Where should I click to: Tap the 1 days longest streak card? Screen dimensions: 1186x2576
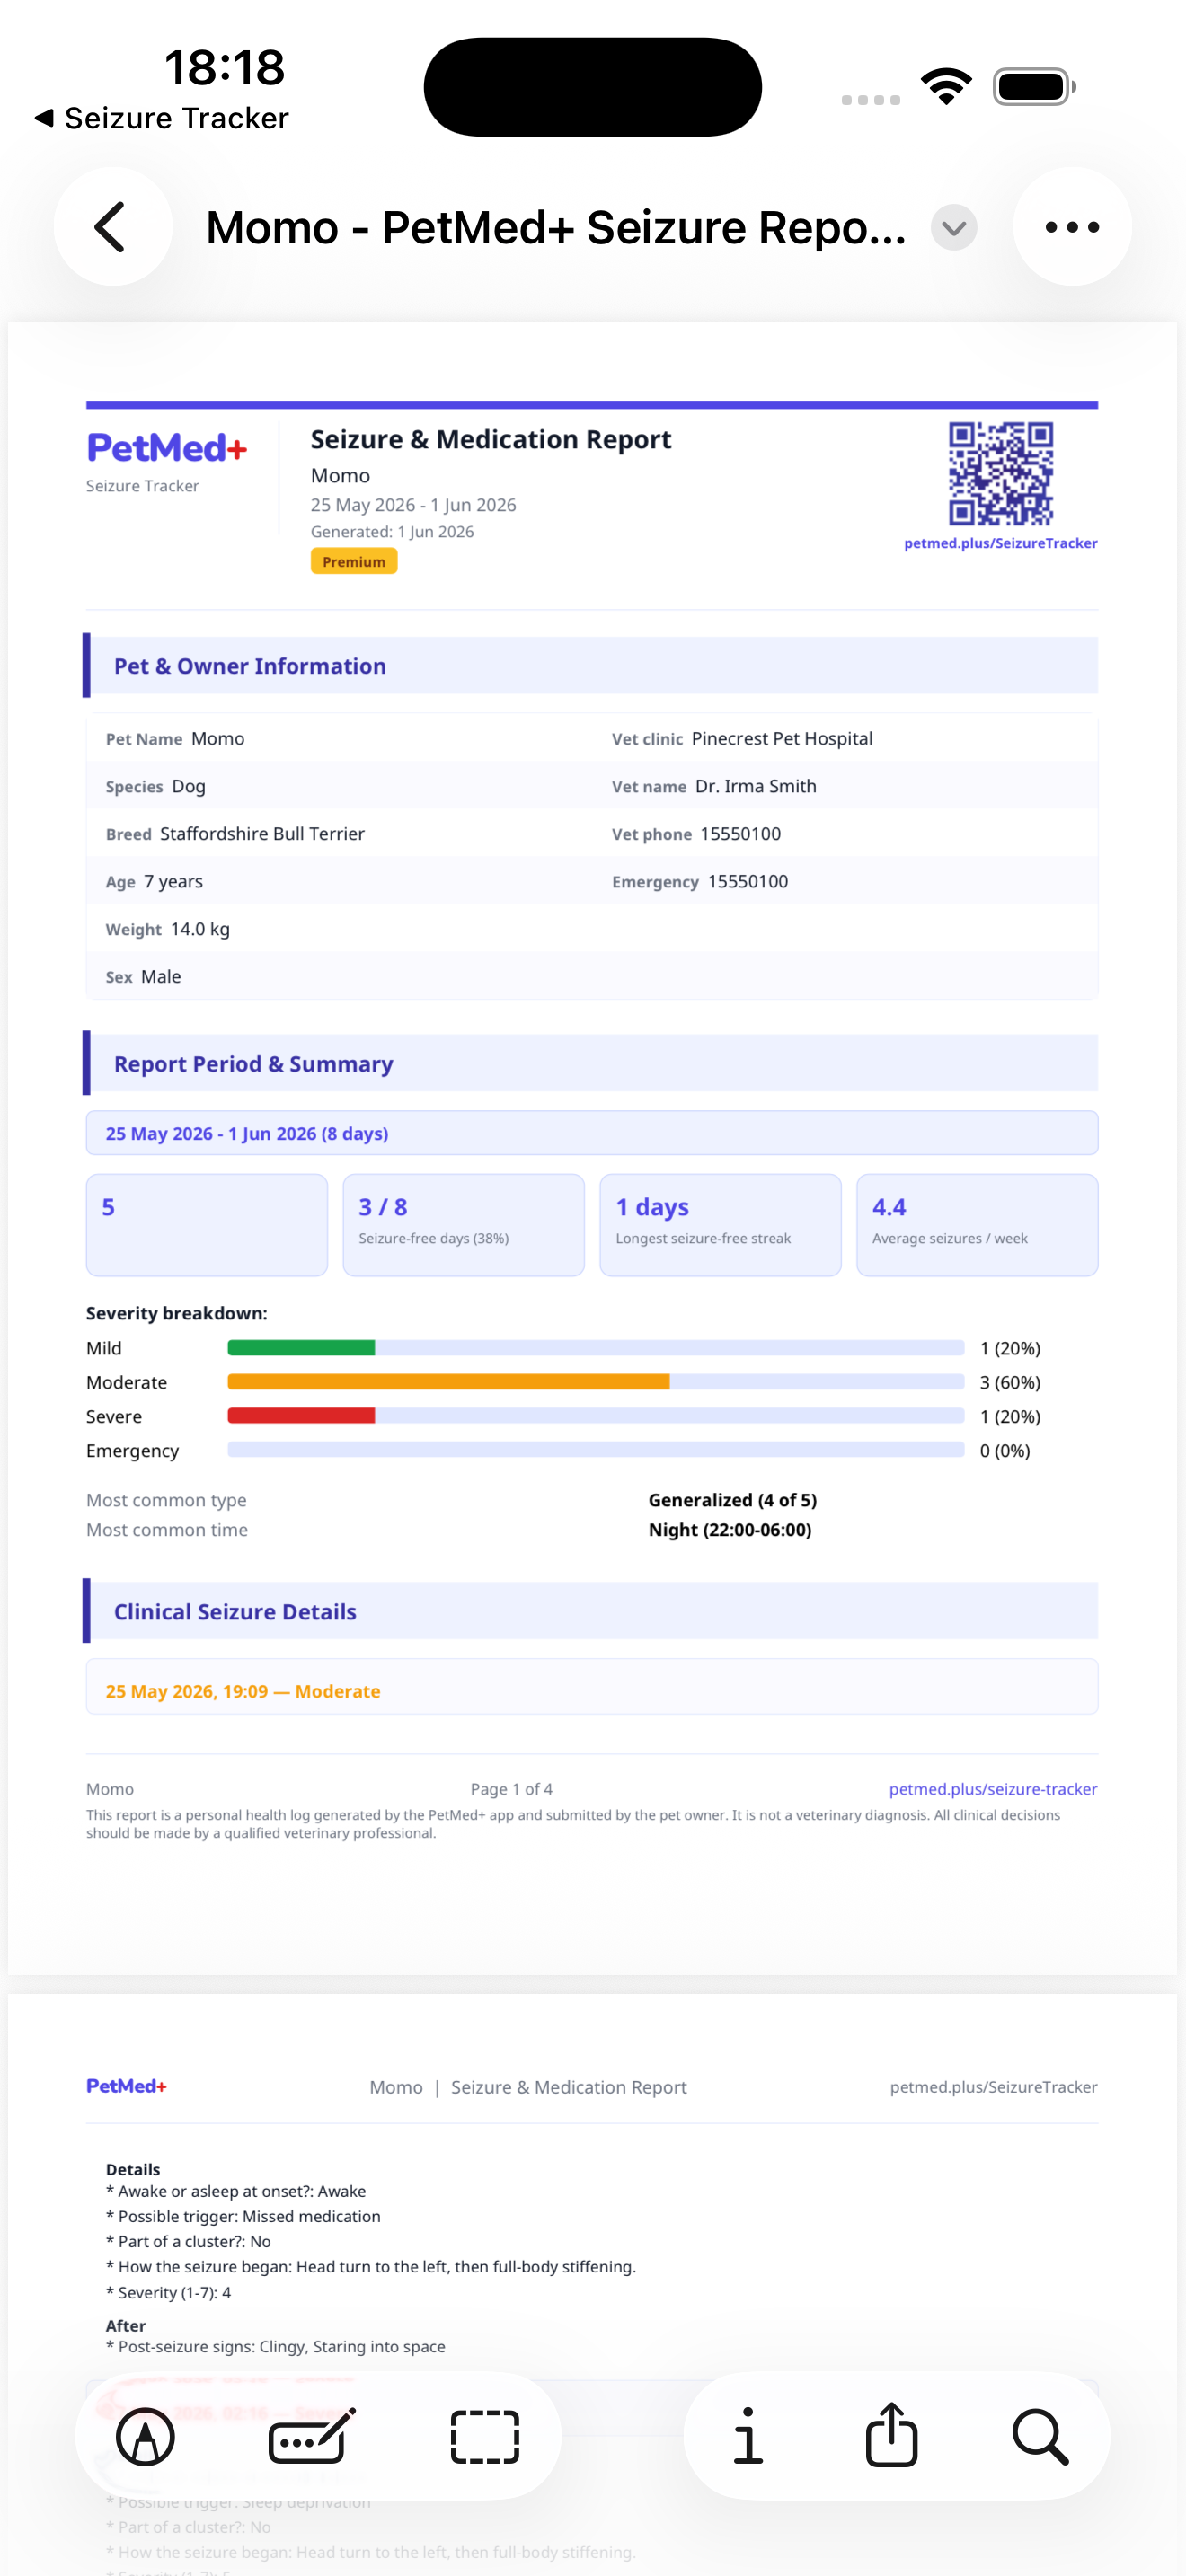coord(720,1225)
